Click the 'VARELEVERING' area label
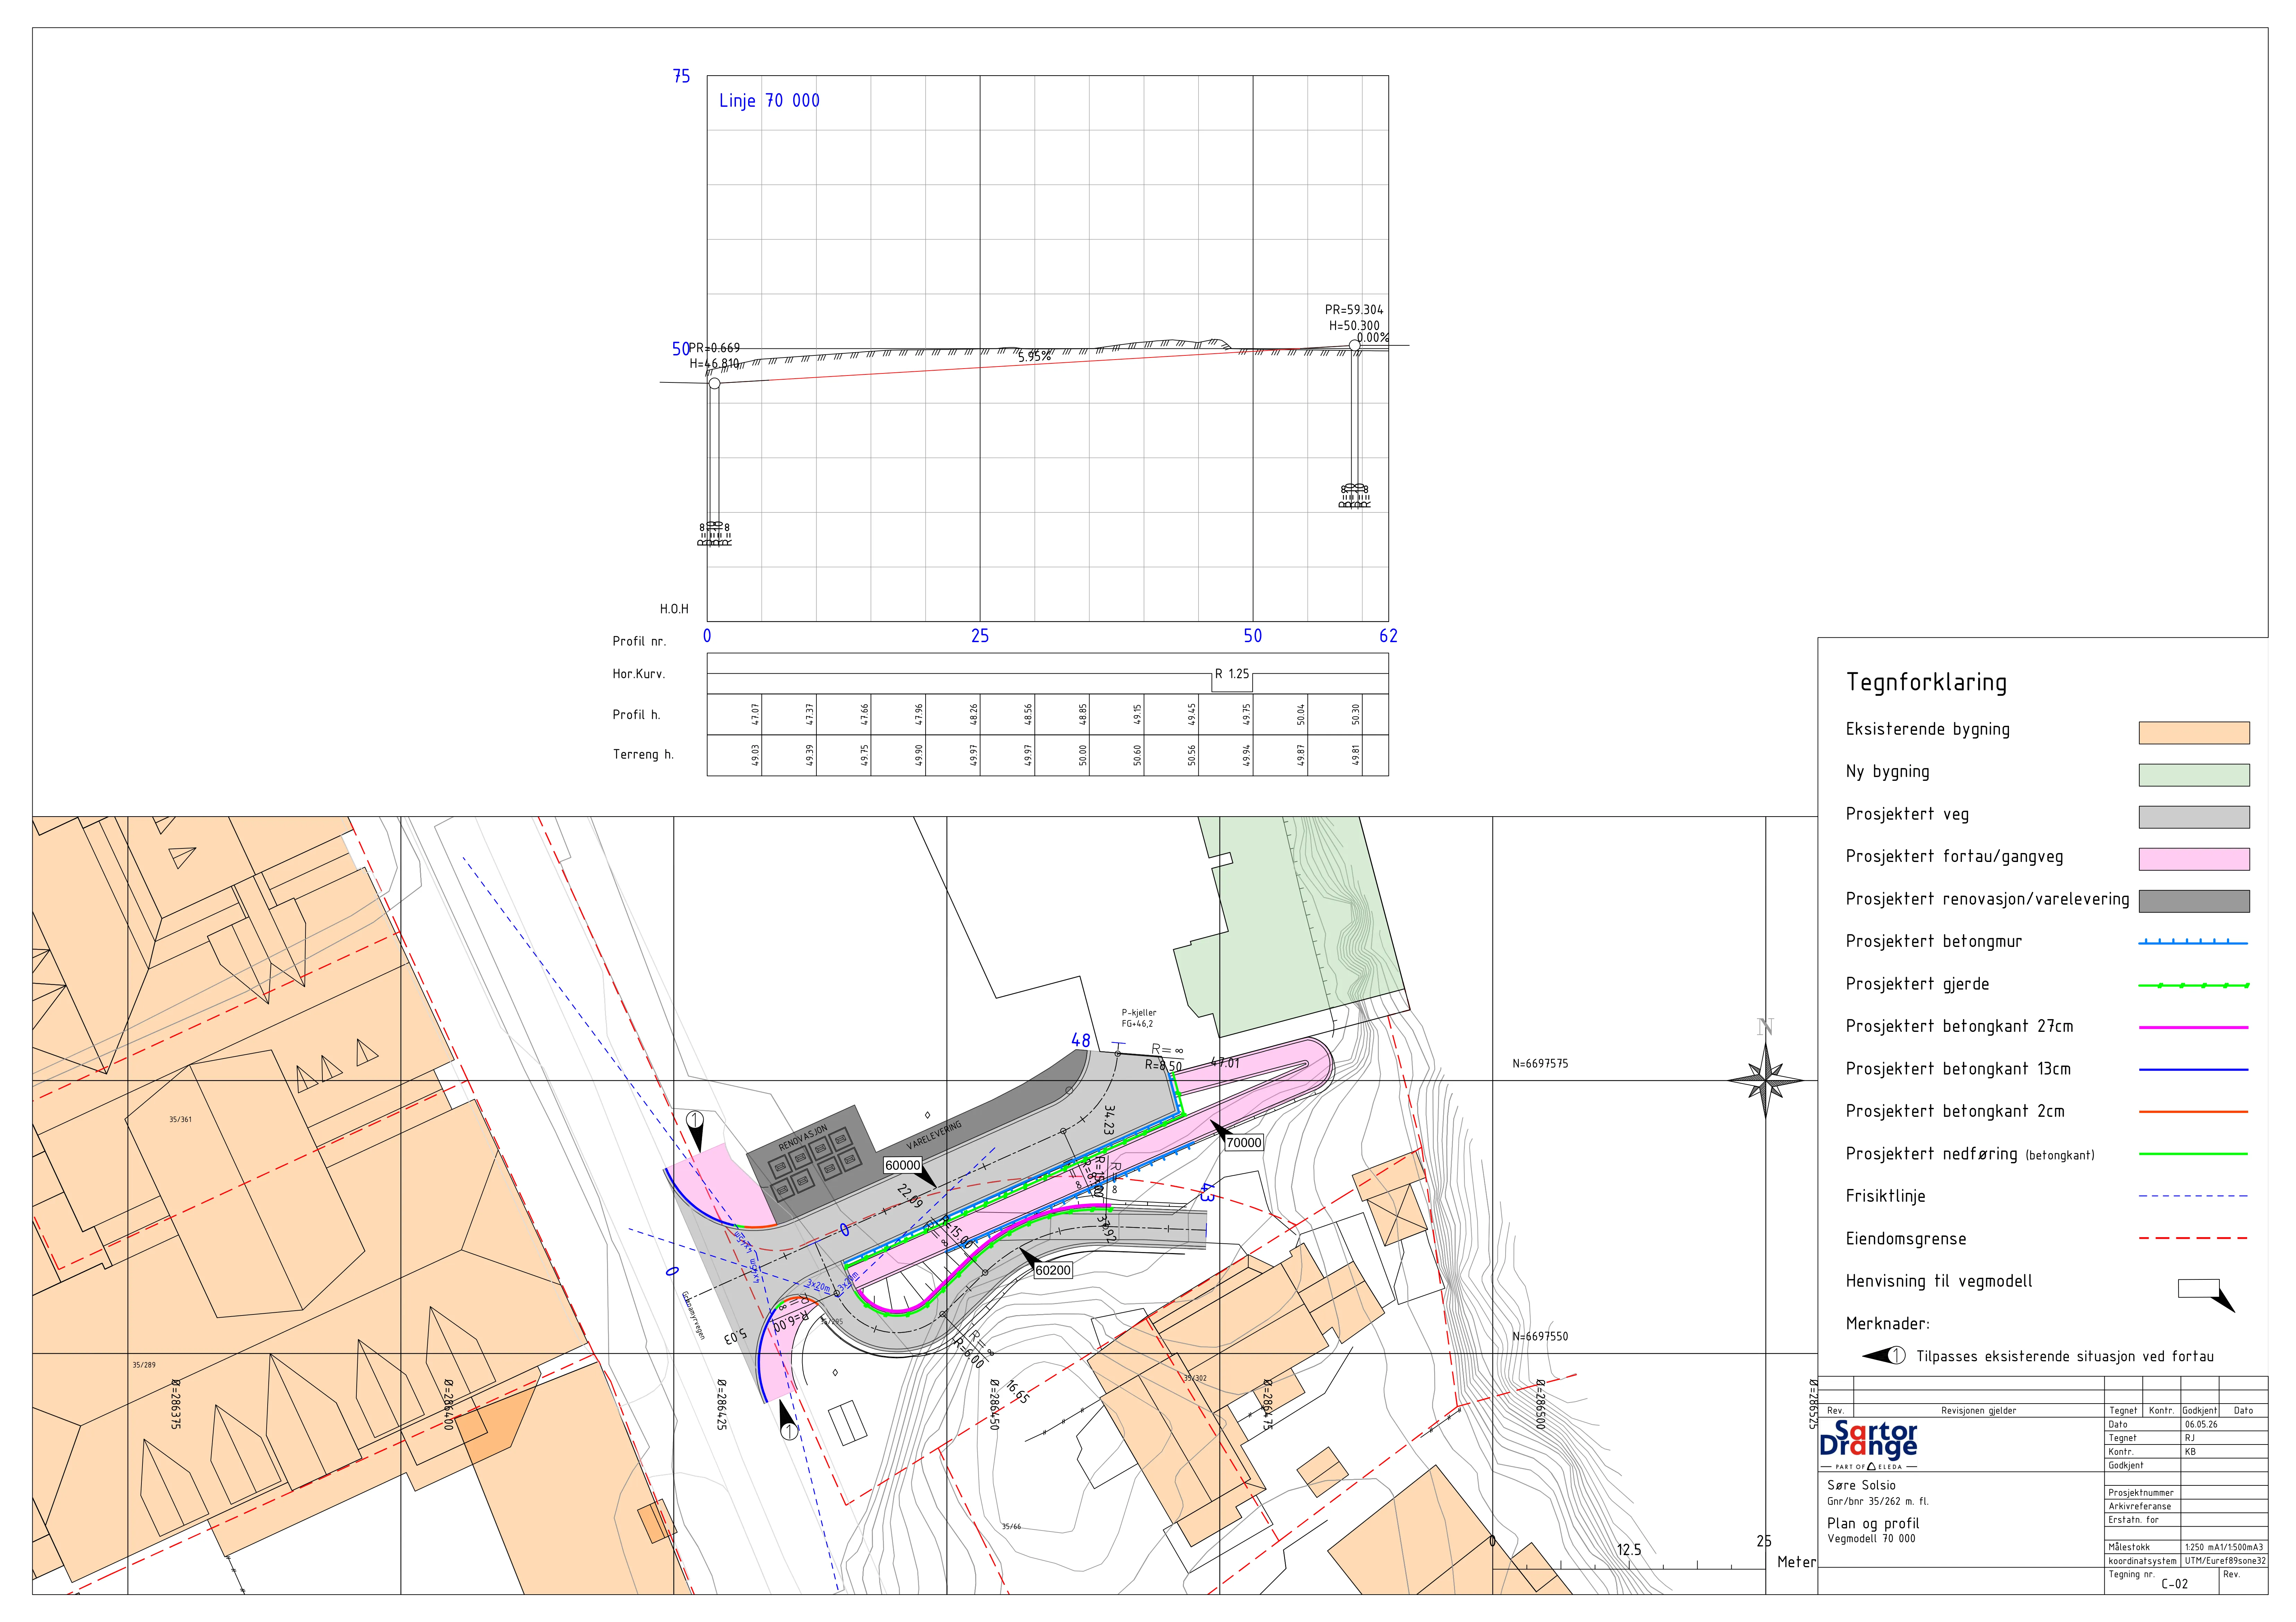The height and width of the screenshot is (1622, 2296). pos(934,1135)
